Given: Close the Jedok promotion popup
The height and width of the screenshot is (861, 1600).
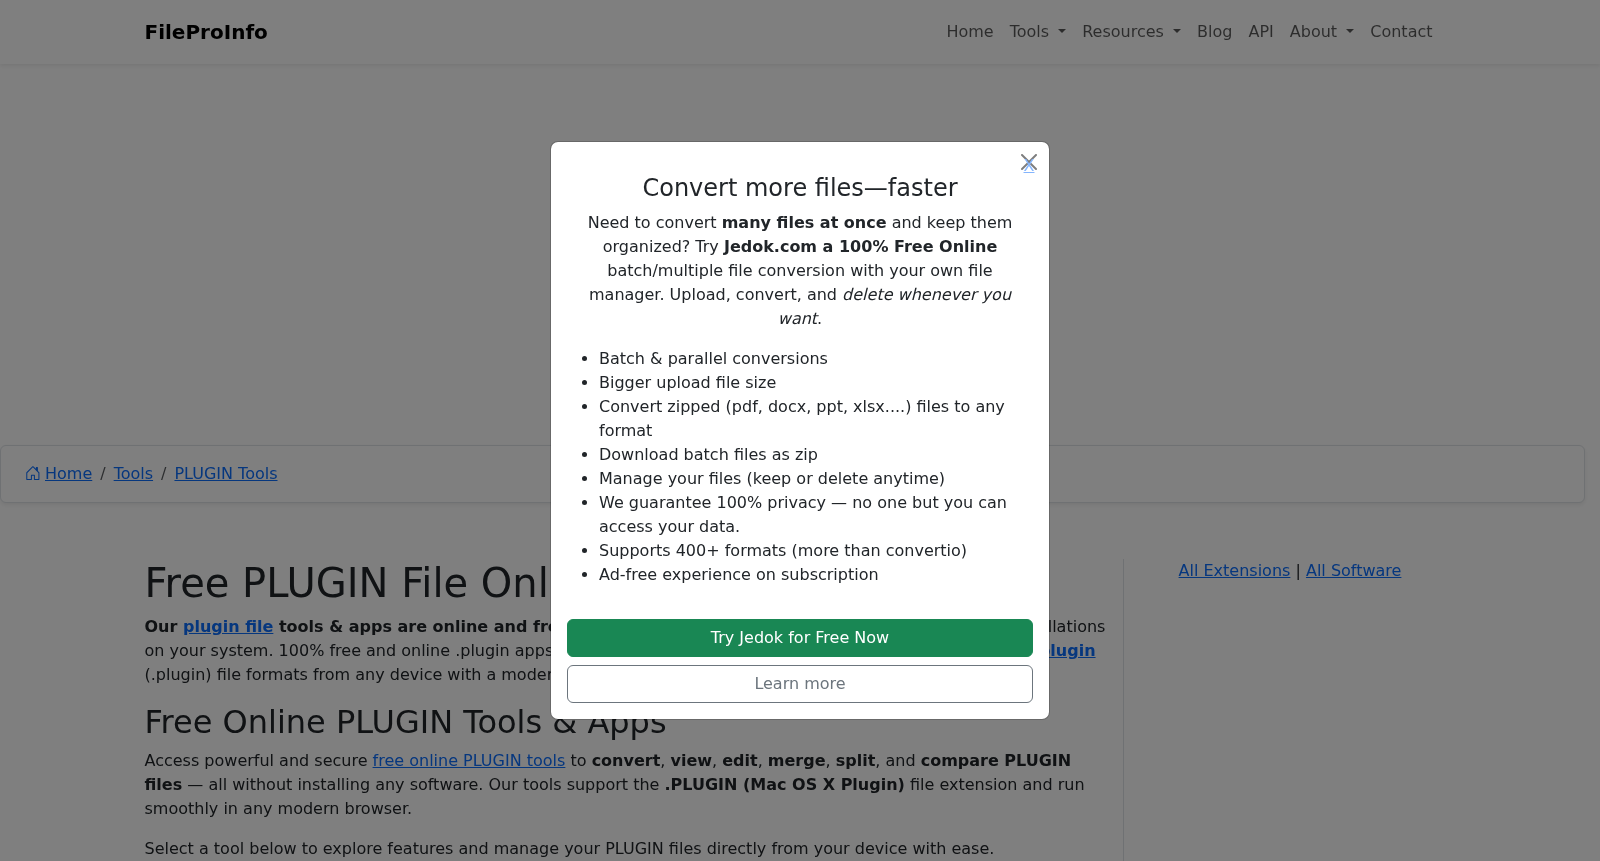Looking at the screenshot, I should pos(1029,162).
